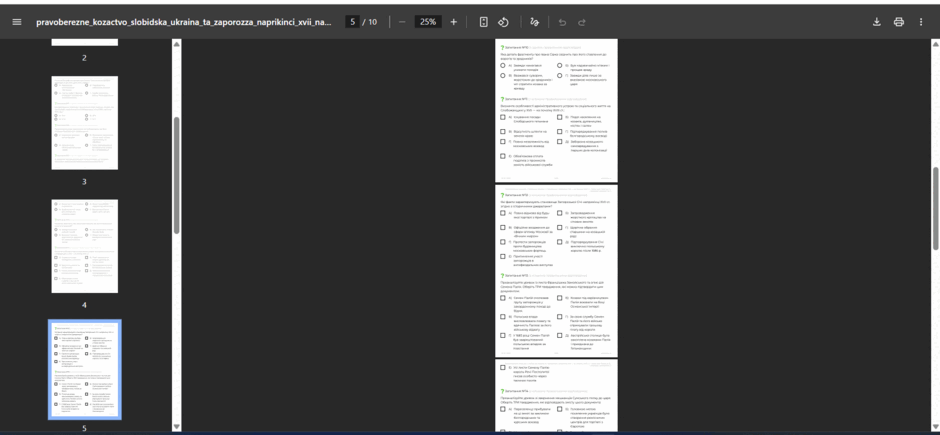The image size is (940, 435).
Task: Click the redo arrow icon
Action: click(582, 22)
